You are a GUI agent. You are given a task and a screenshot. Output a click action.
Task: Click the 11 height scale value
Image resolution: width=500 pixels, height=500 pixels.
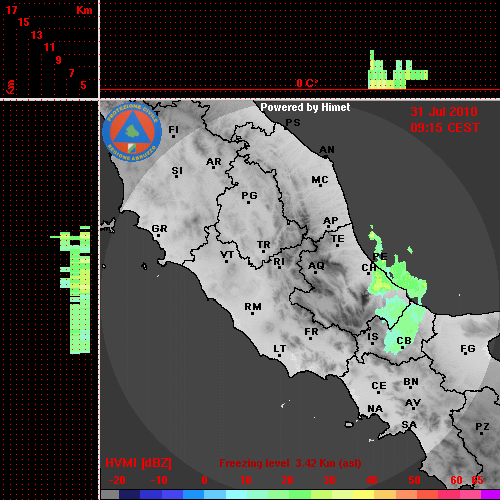click(x=49, y=47)
